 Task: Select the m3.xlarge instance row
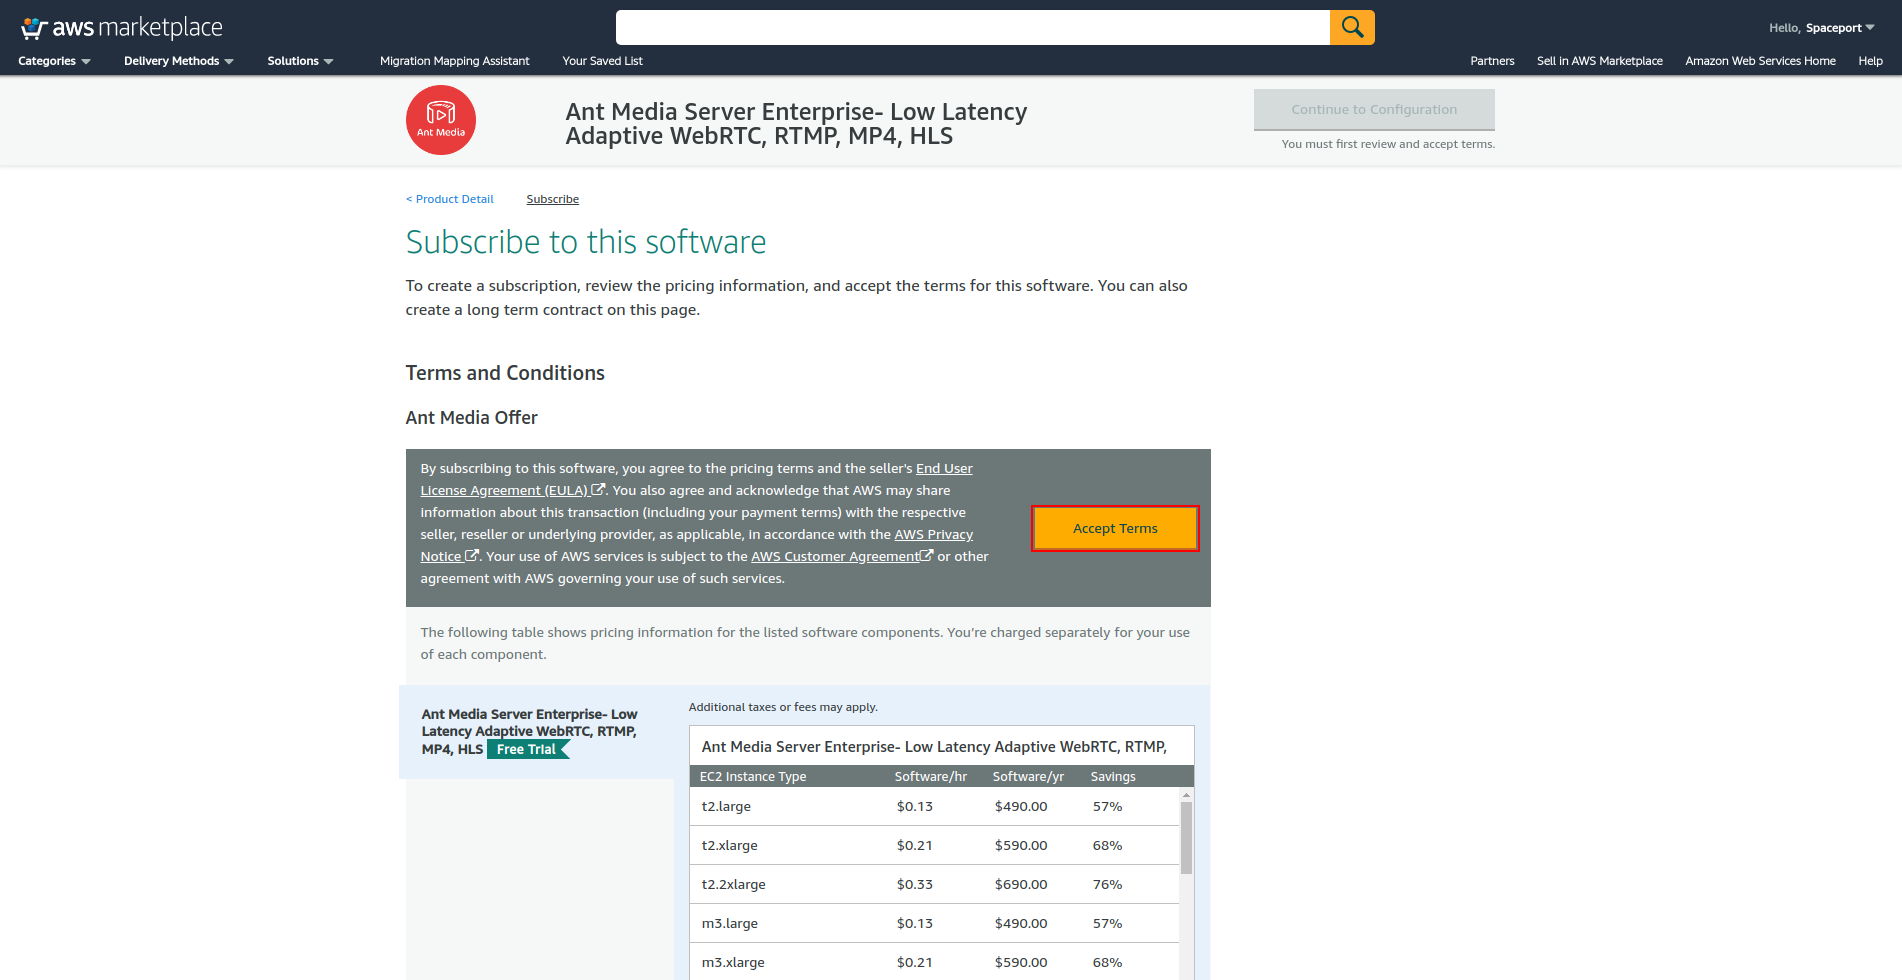(x=934, y=961)
